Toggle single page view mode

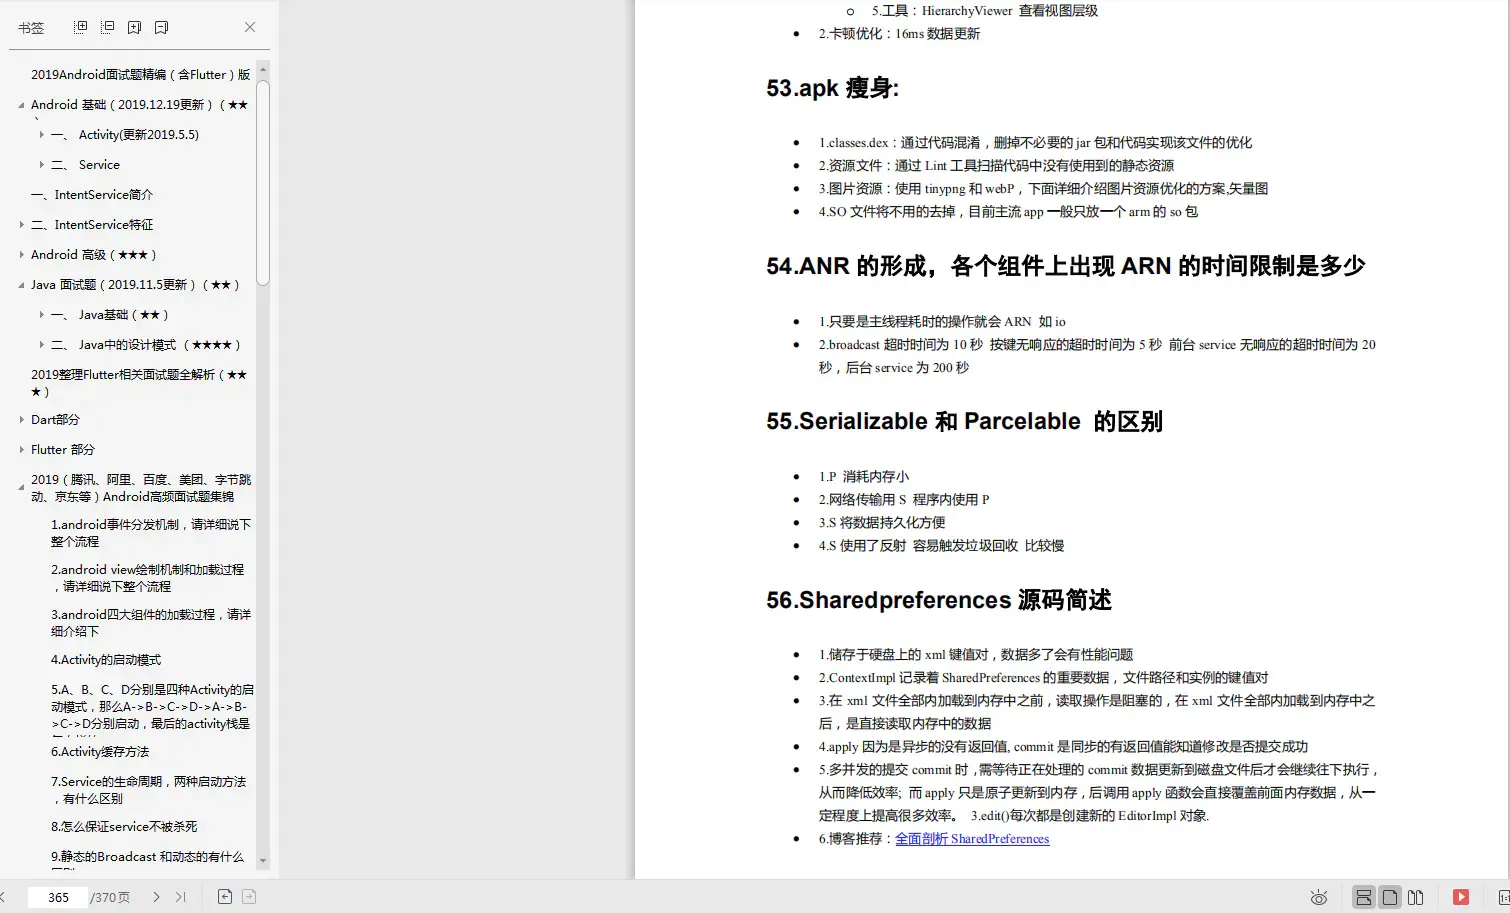[1389, 897]
